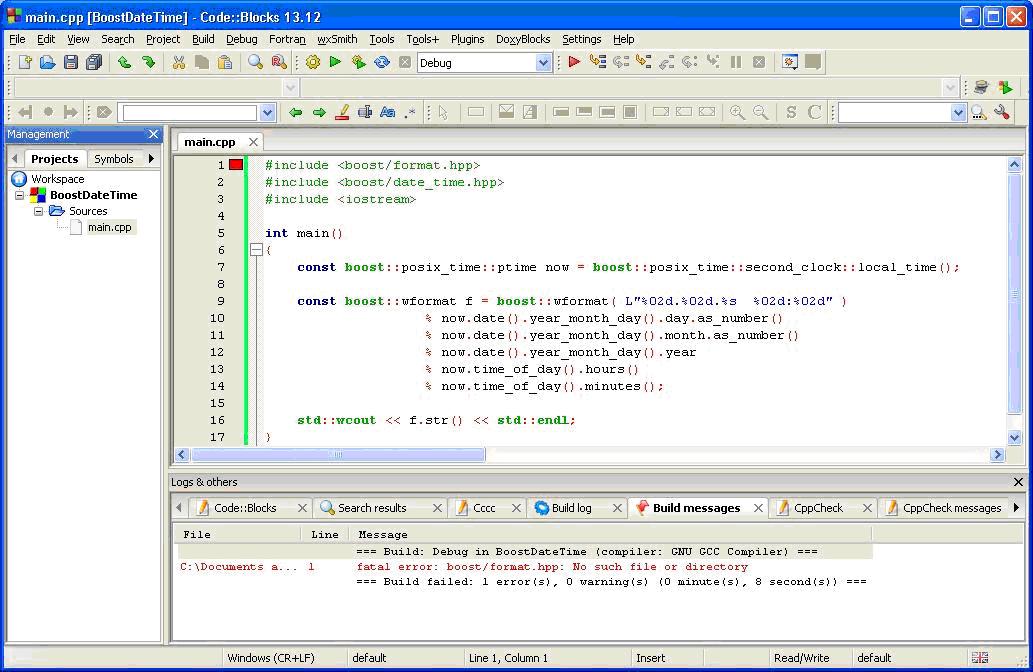Click the incremental search text field
This screenshot has height=672, width=1033.
pyautogui.click(x=190, y=113)
